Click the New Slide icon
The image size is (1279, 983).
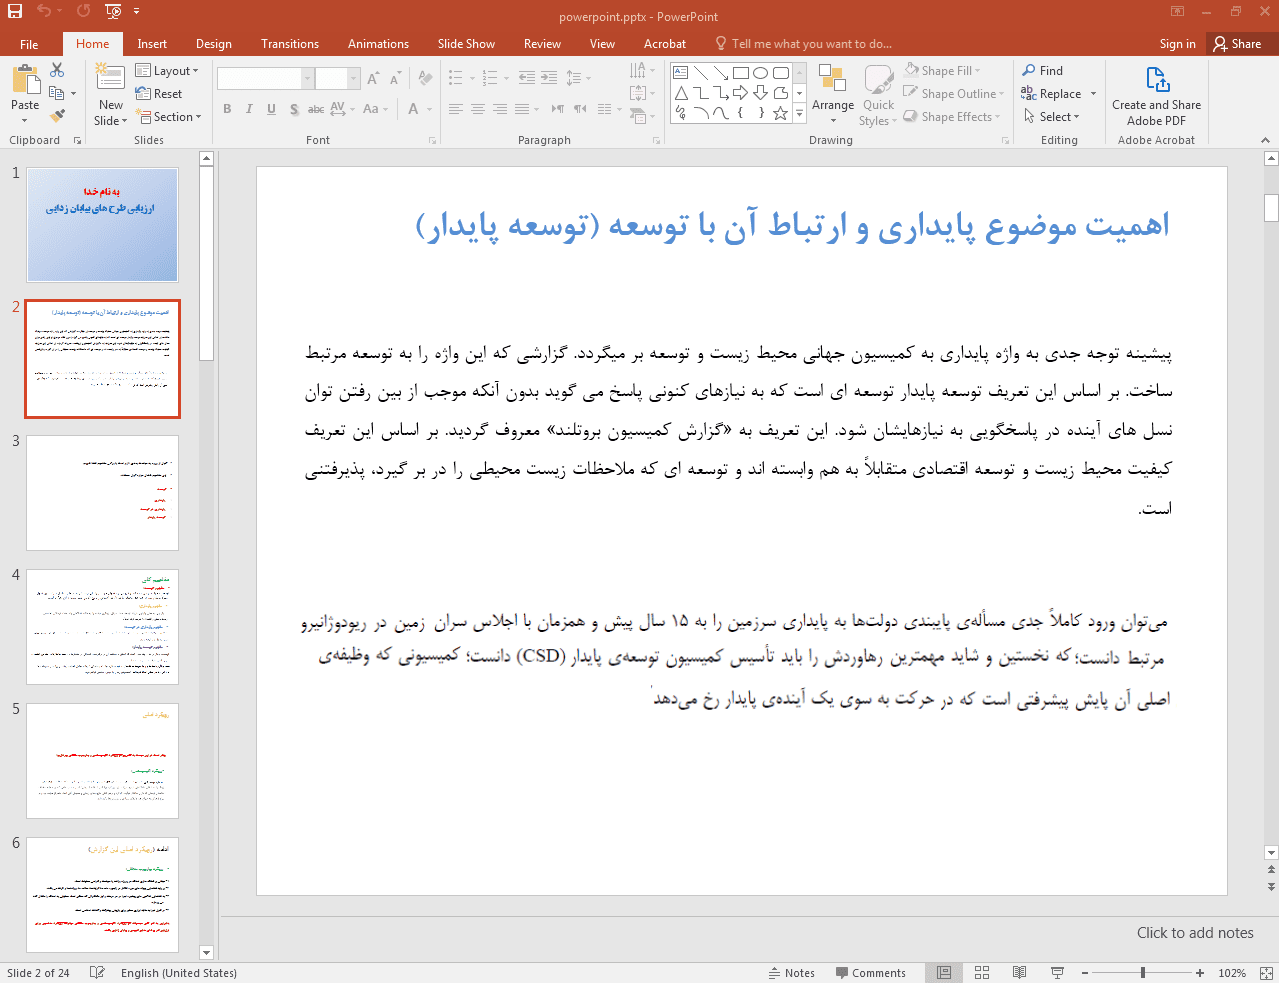110,78
